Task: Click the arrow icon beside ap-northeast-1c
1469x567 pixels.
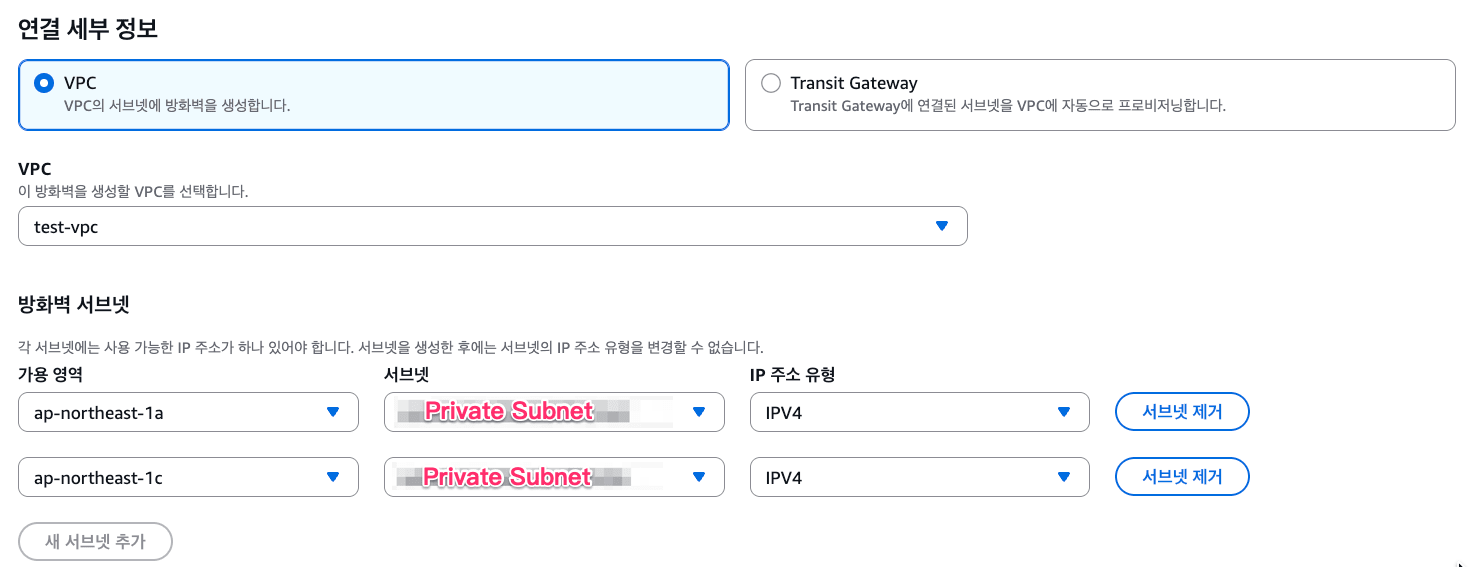Action: [333, 477]
